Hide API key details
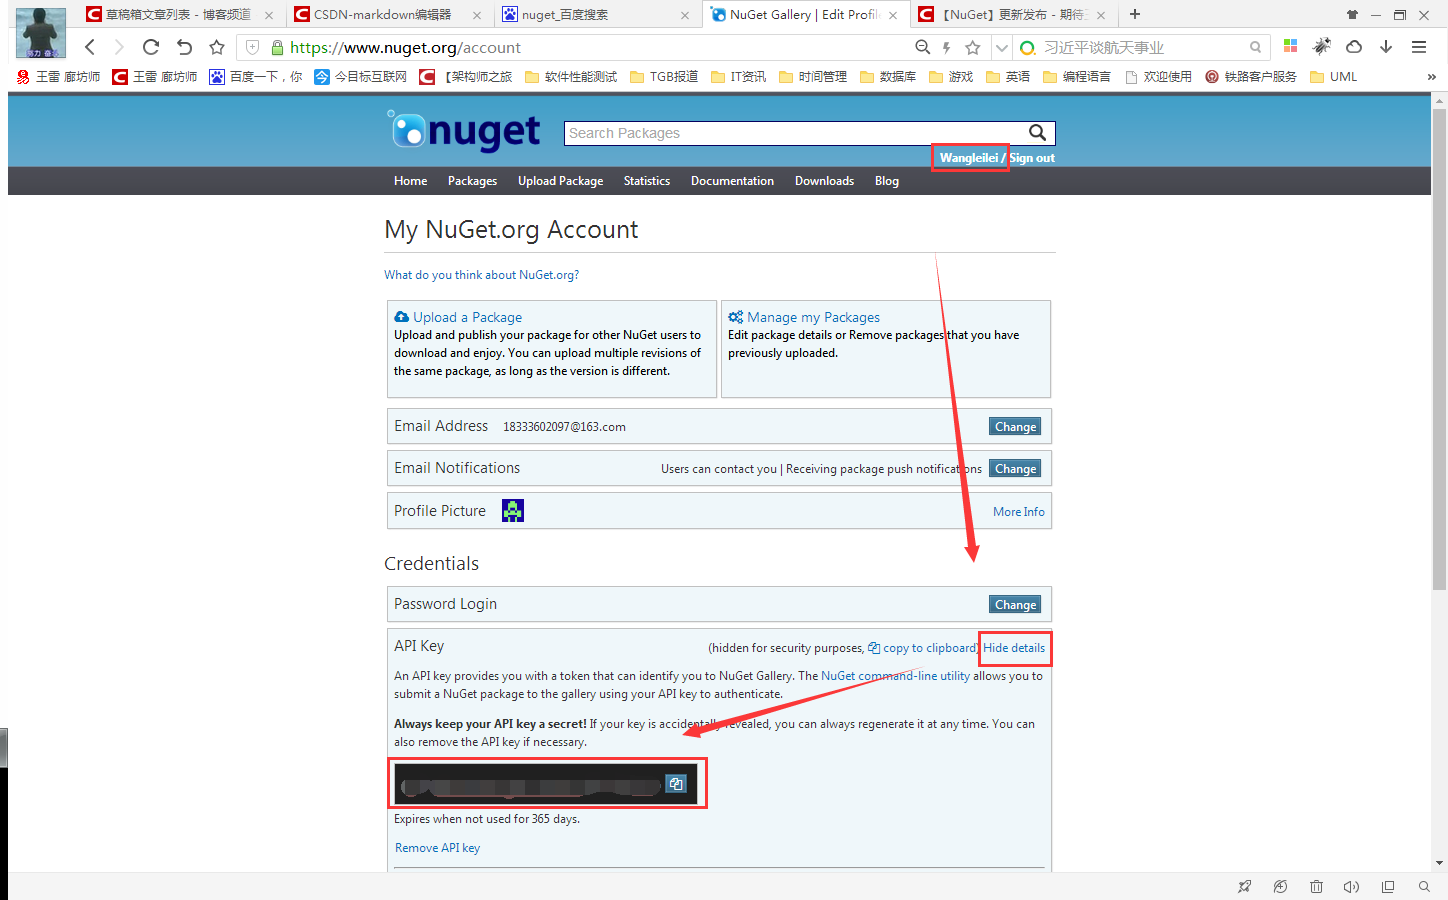The width and height of the screenshot is (1448, 900). click(1014, 648)
